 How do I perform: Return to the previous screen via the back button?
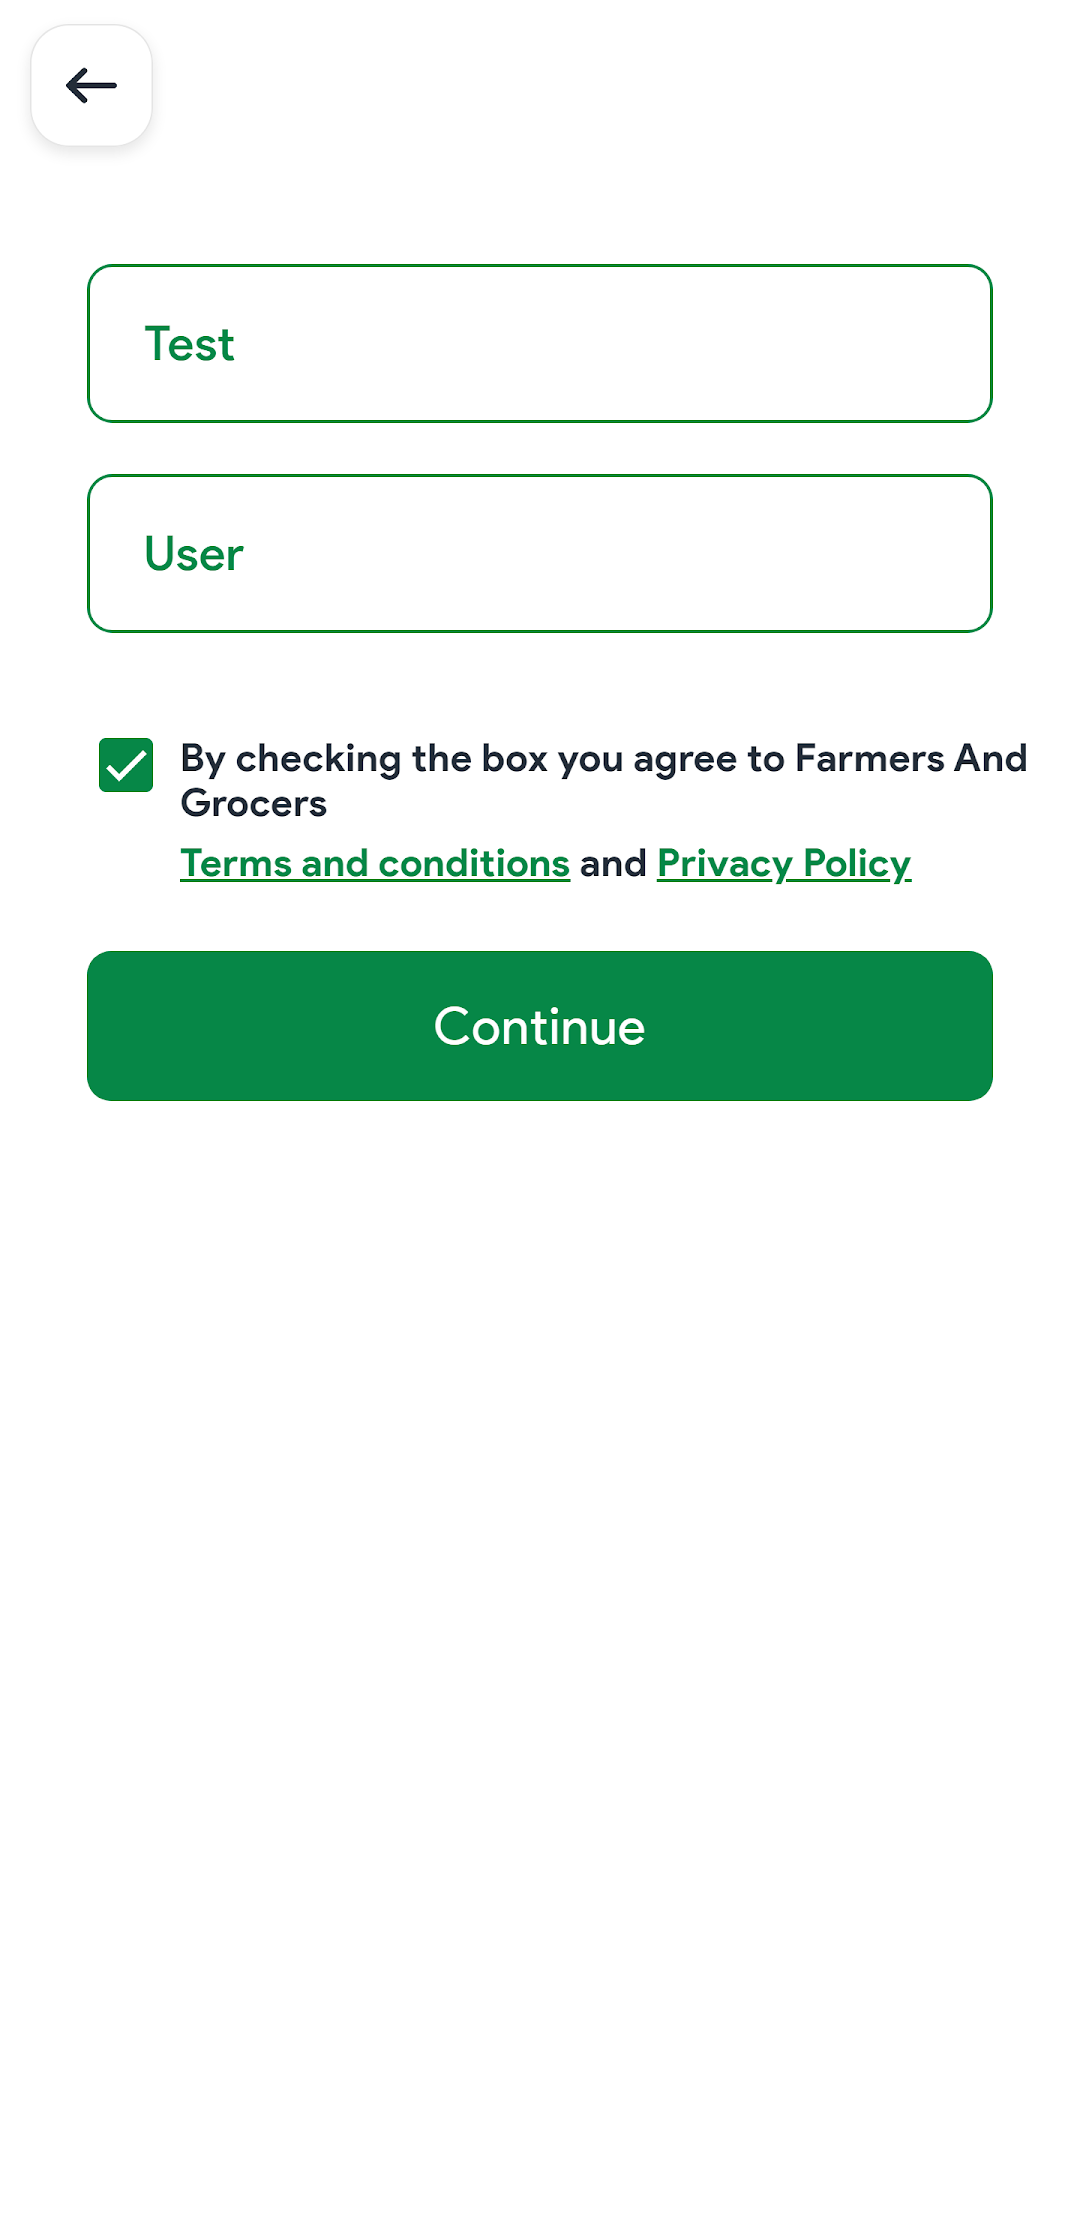pyautogui.click(x=91, y=86)
